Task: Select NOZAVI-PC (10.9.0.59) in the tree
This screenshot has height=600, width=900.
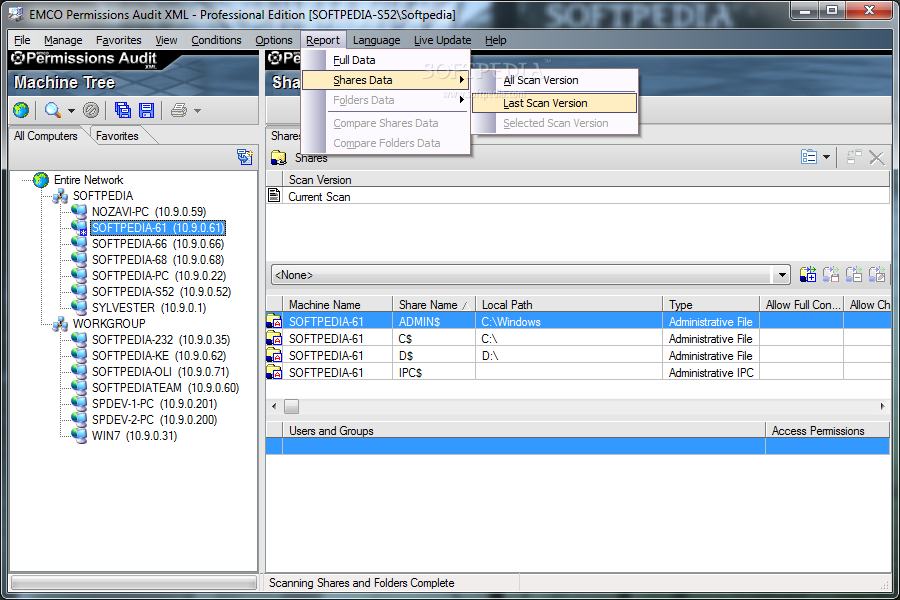Action: [x=149, y=212]
